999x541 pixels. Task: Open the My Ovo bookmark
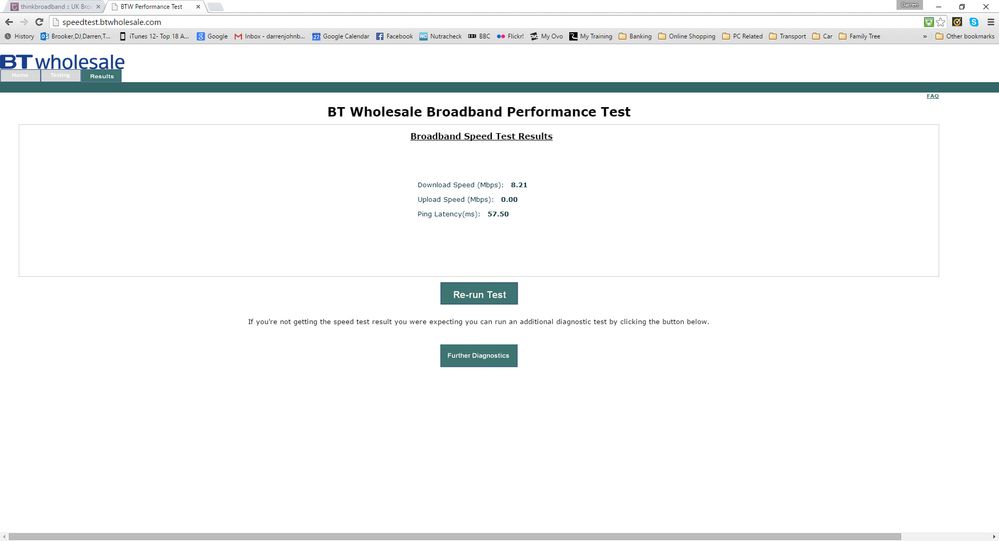coord(547,36)
